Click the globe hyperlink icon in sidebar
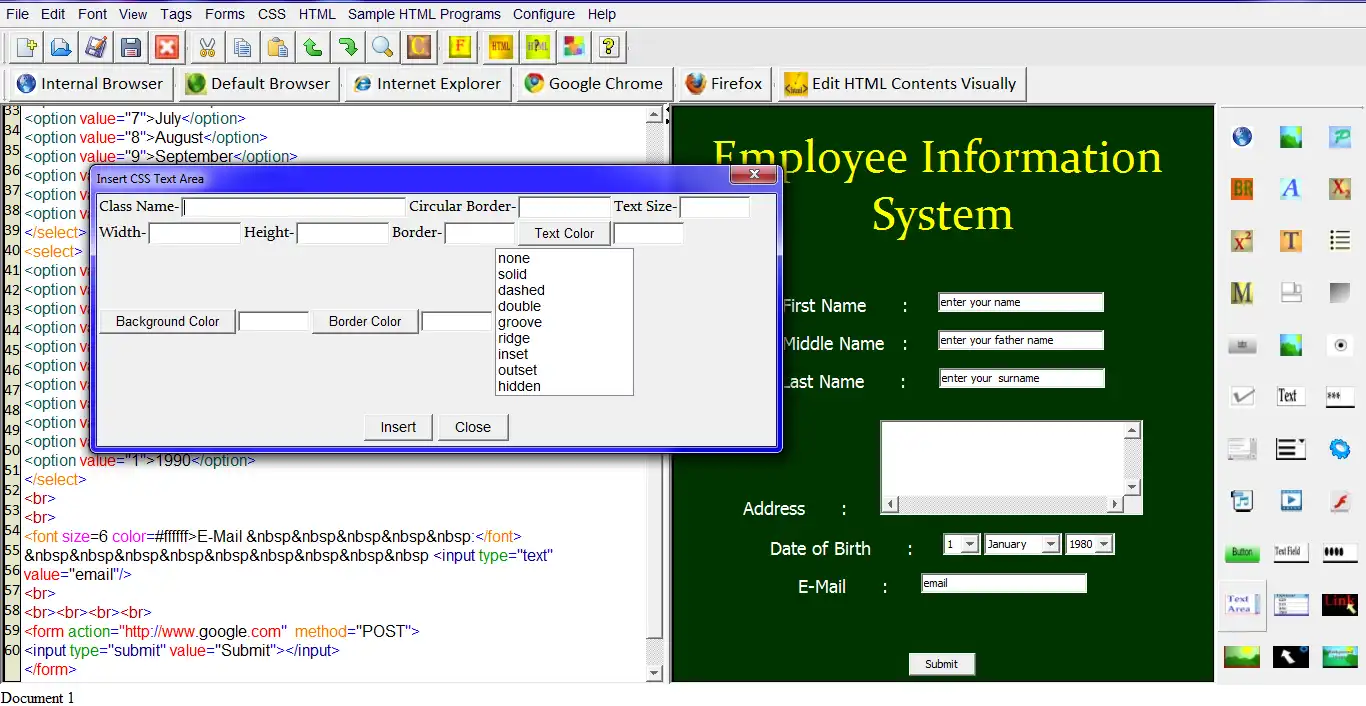This screenshot has width=1366, height=706. click(x=1242, y=137)
